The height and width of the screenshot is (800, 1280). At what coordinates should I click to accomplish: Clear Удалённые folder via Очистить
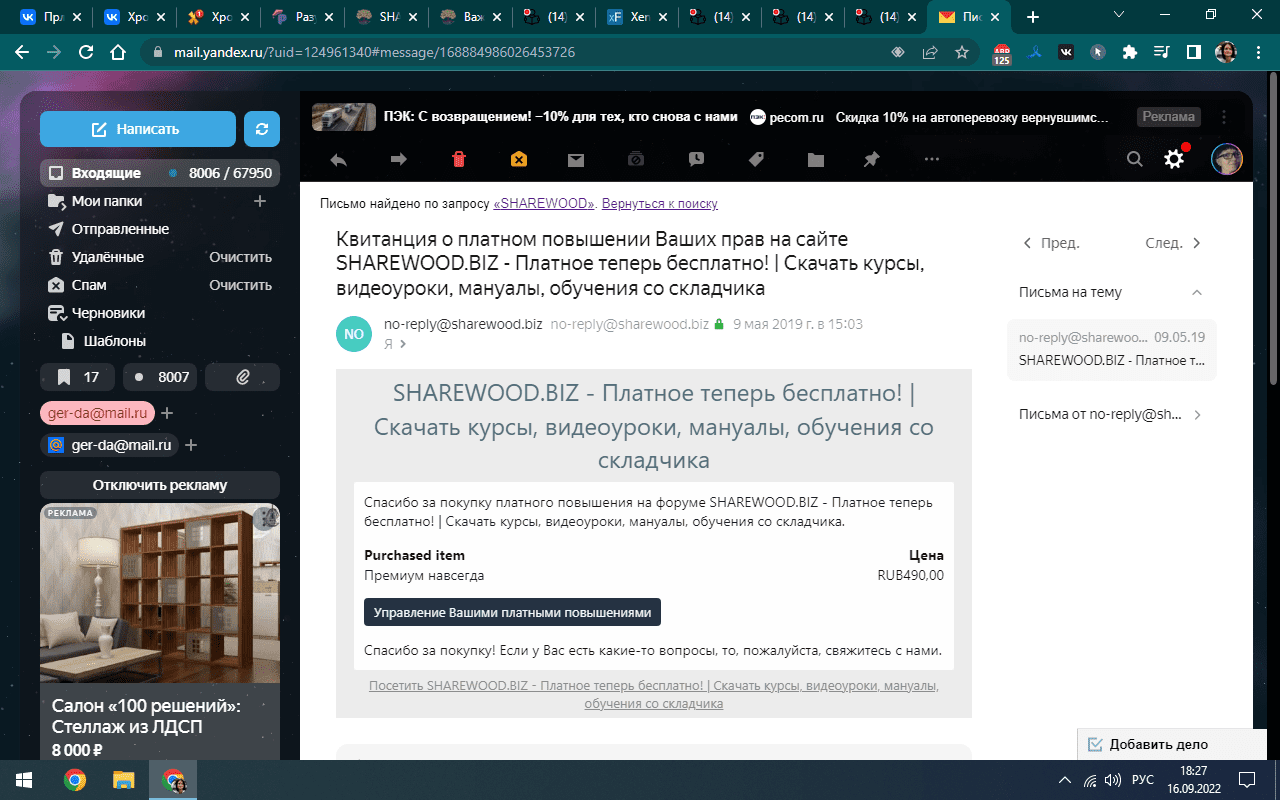pyautogui.click(x=240, y=257)
